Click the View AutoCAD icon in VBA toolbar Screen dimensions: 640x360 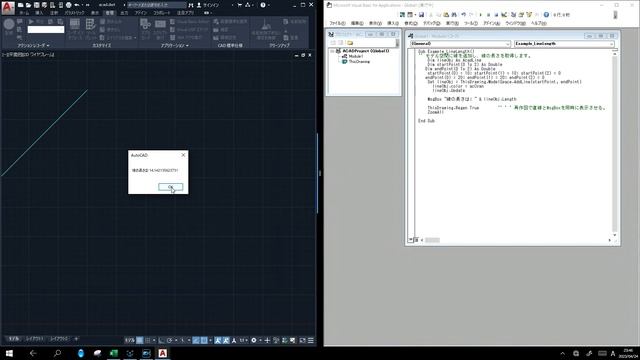402,15
